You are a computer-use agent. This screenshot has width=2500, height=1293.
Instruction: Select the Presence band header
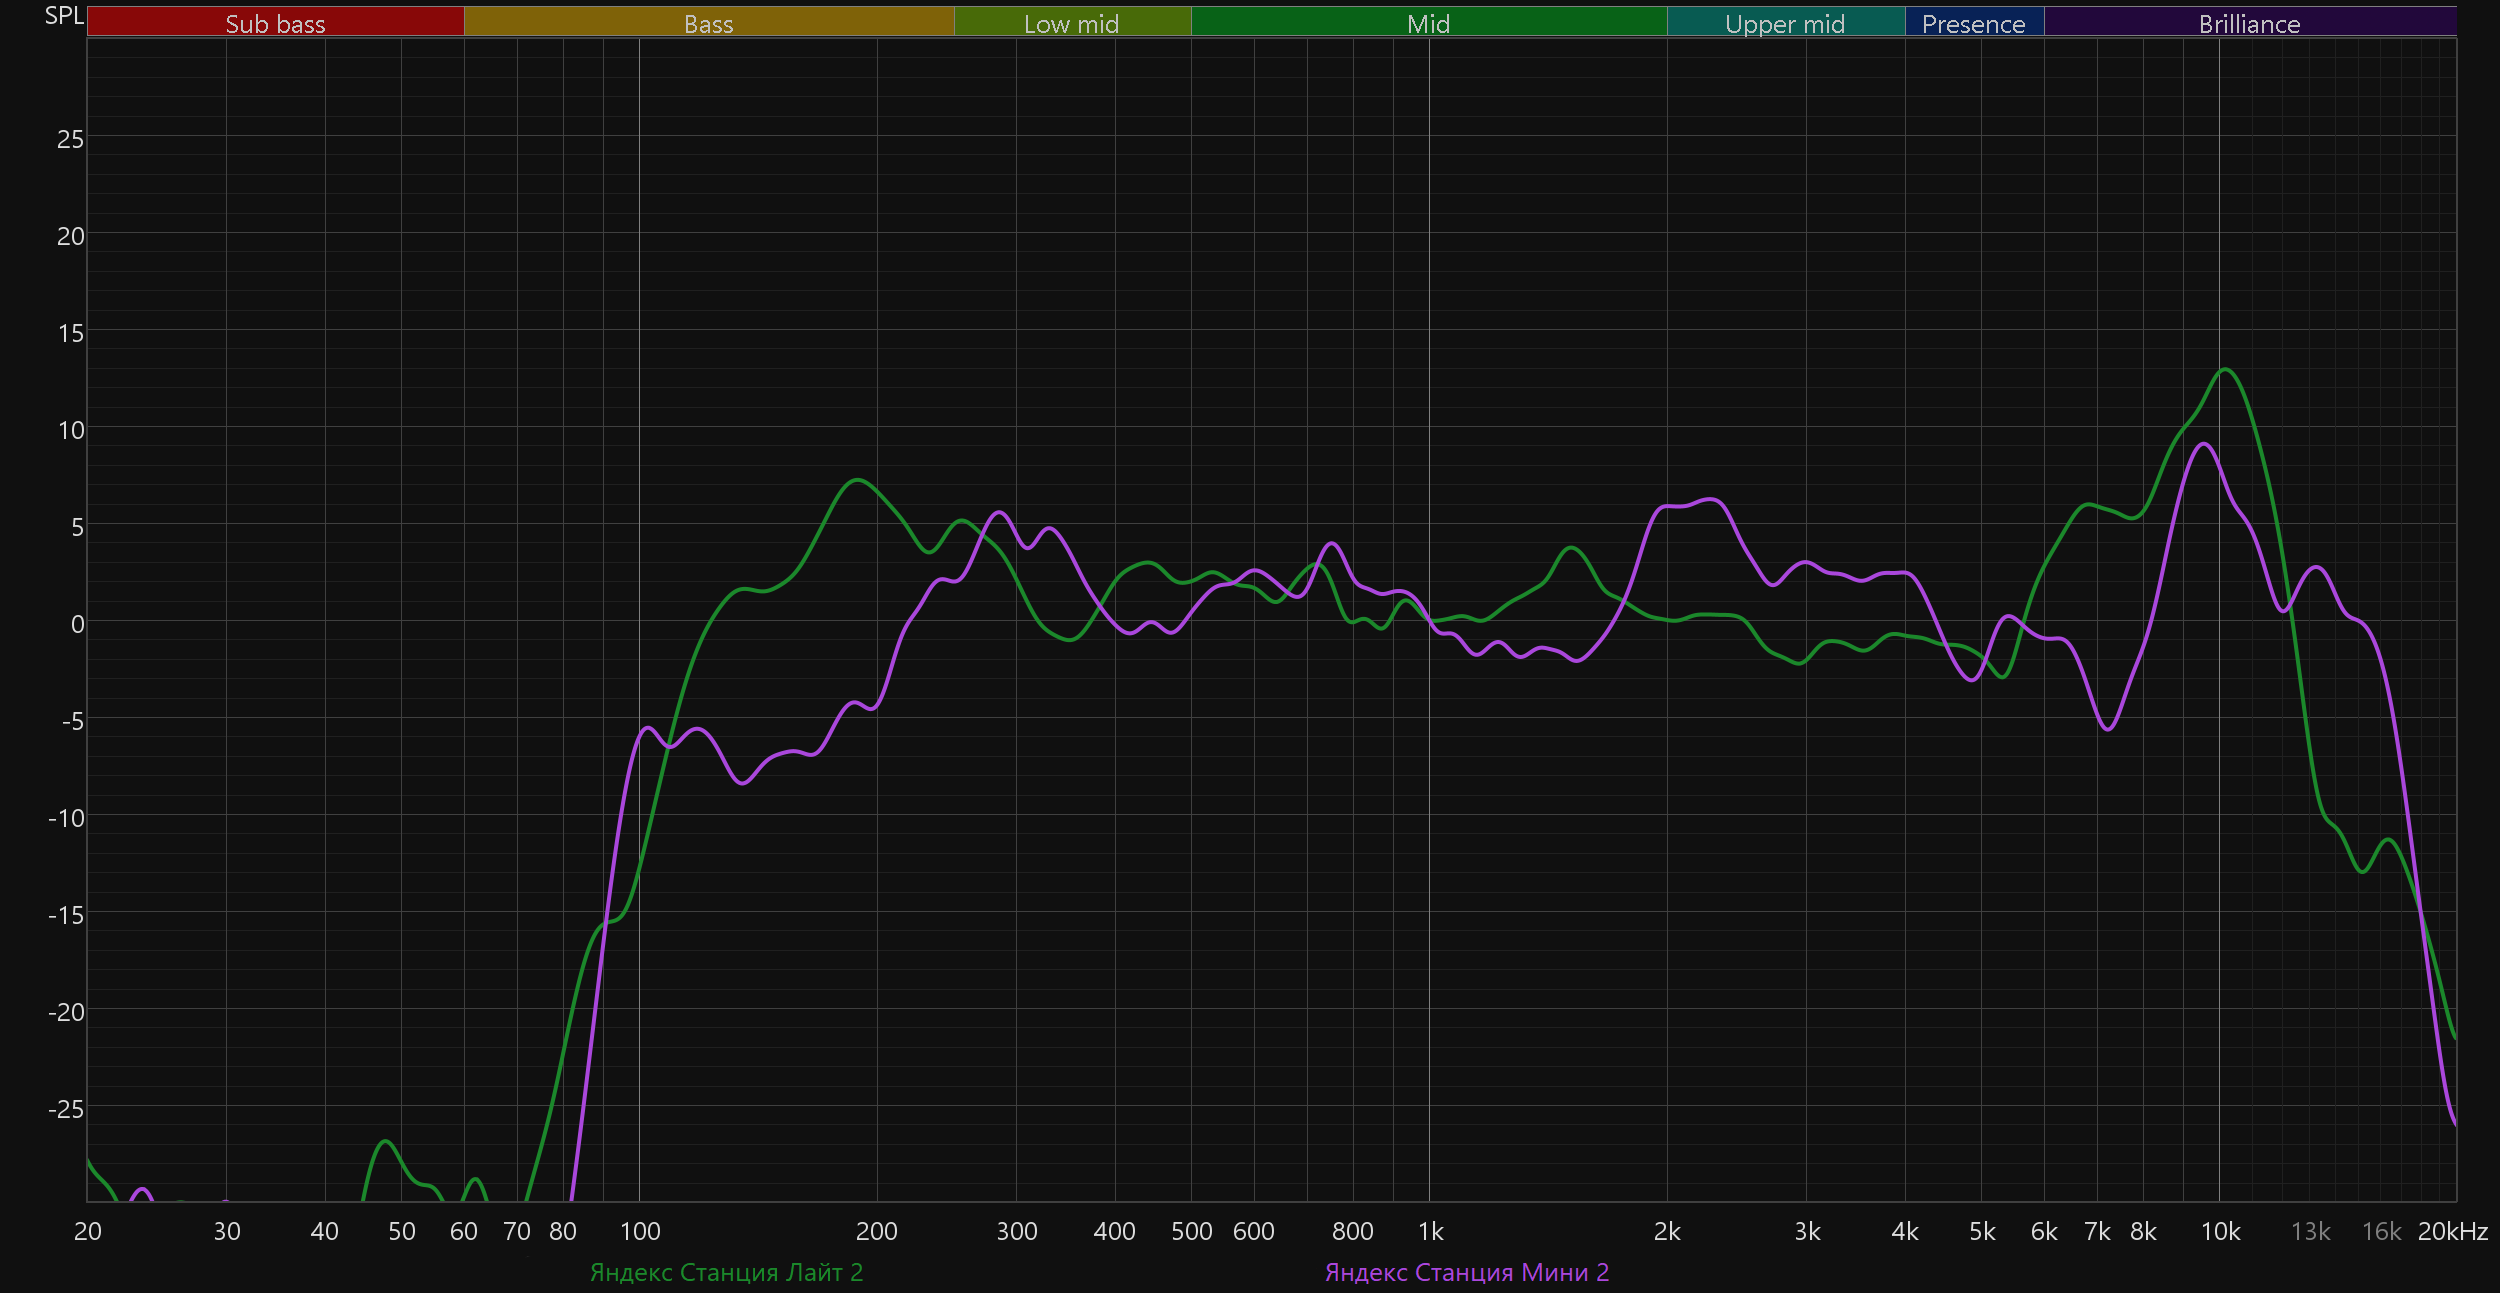pos(1973,23)
